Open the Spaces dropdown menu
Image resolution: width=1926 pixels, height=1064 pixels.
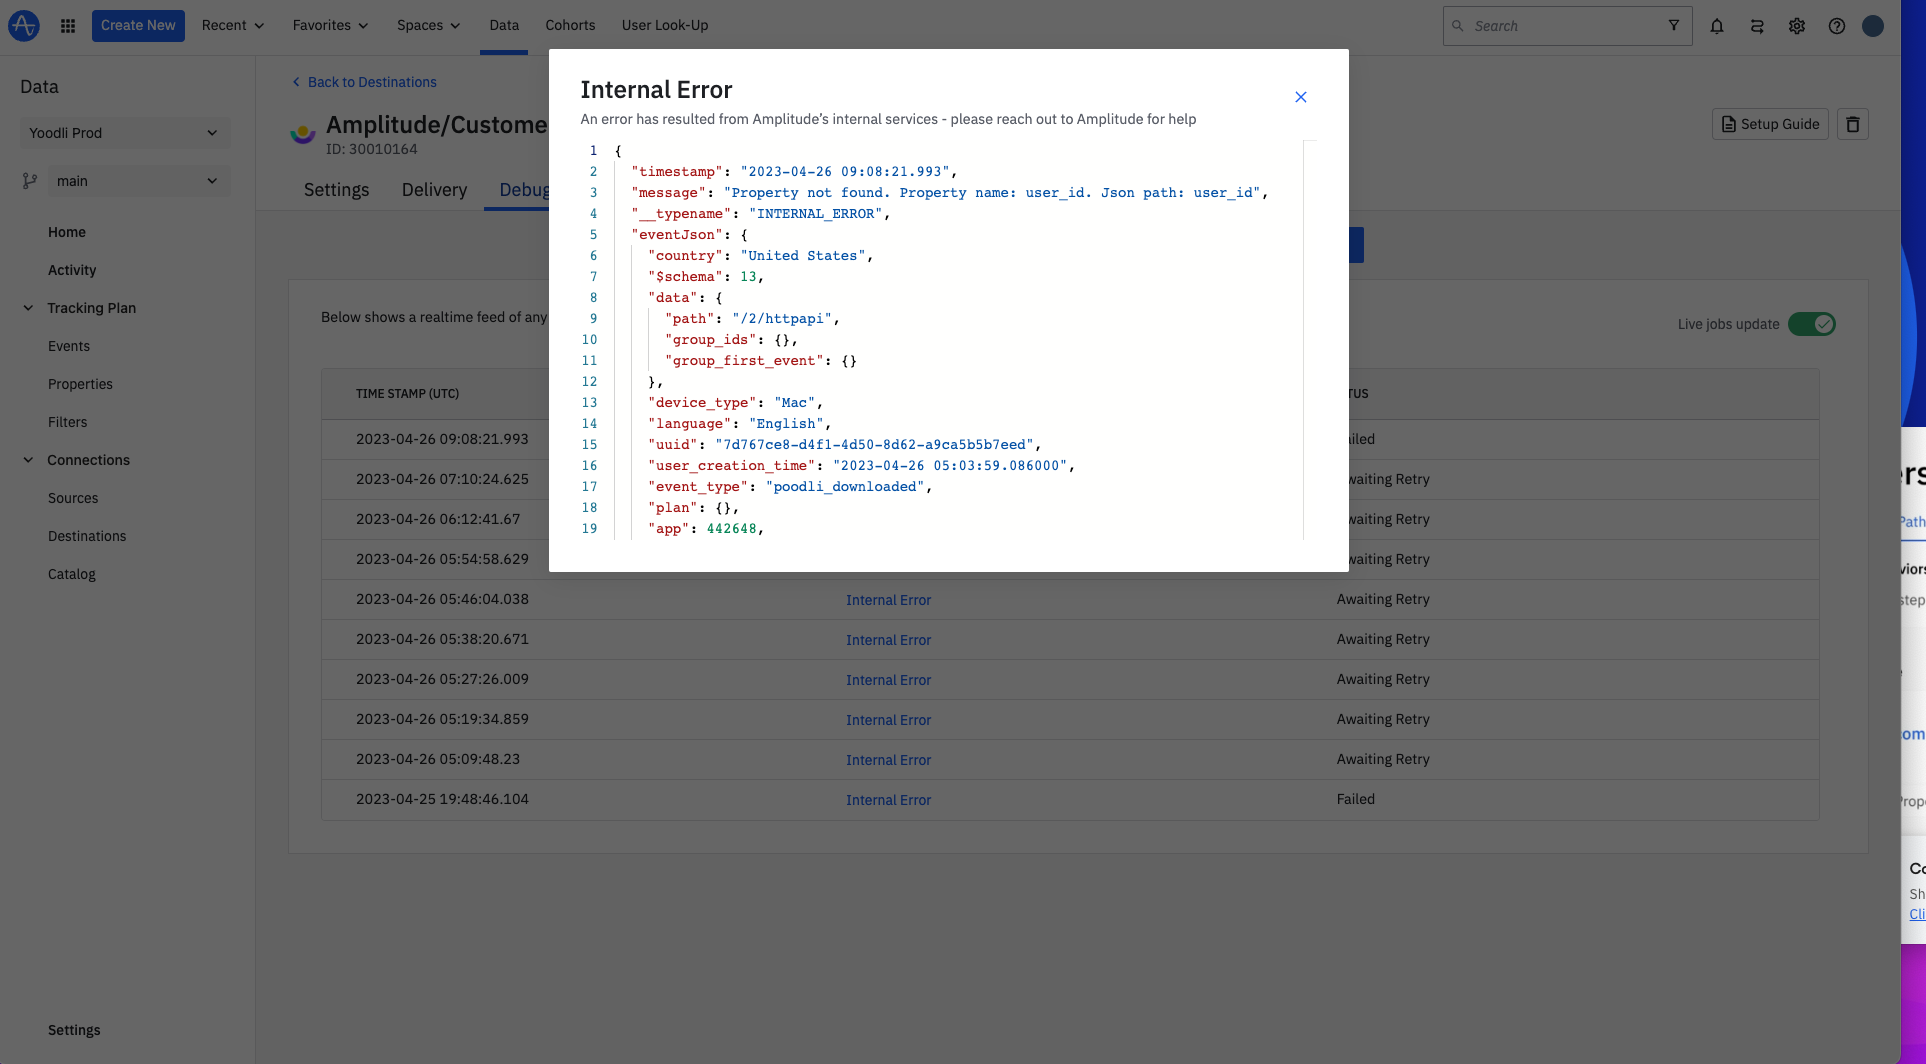[428, 25]
